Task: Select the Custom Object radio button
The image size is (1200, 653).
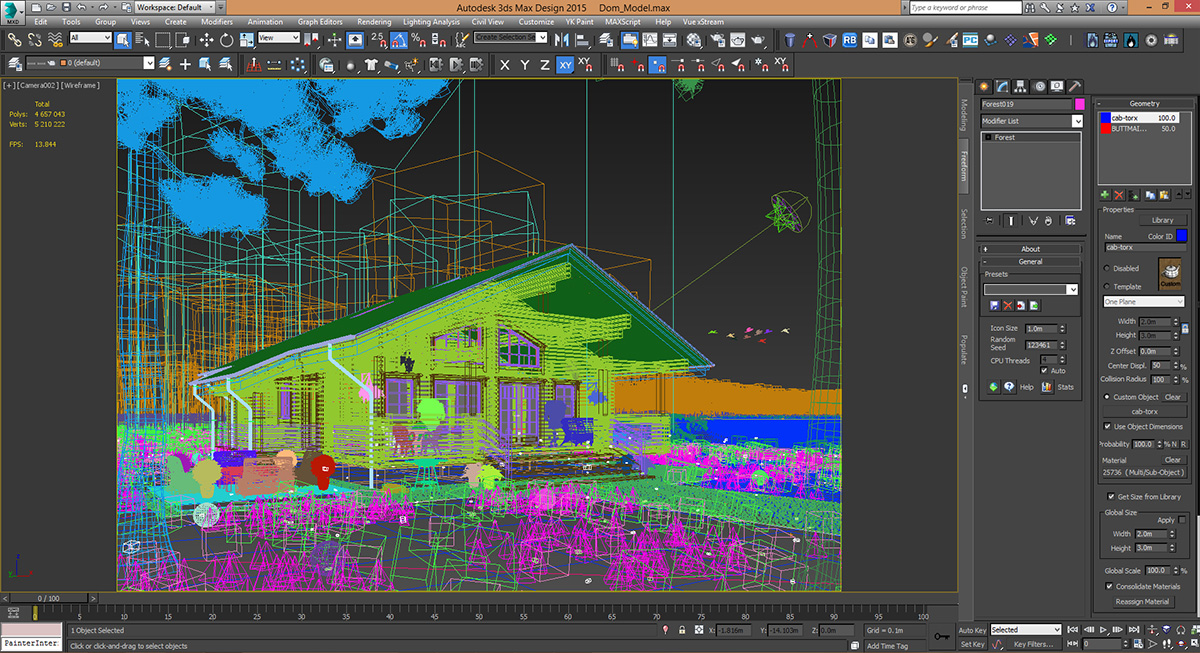Action: point(1106,397)
